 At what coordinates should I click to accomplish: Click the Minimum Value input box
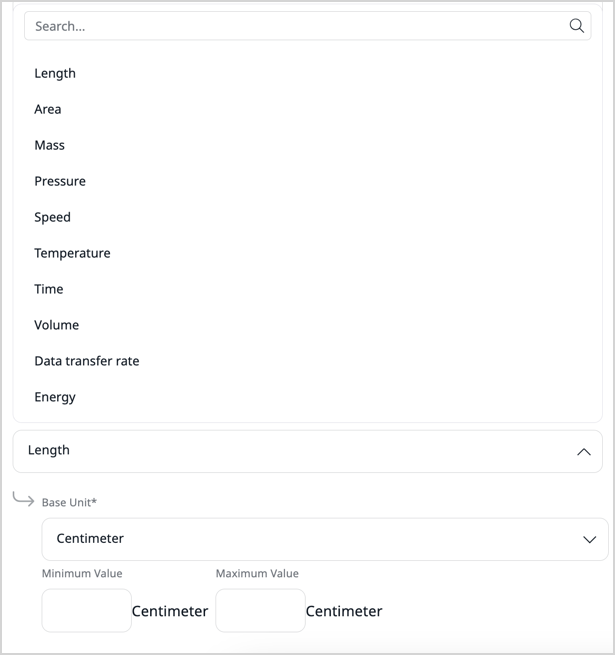(x=87, y=610)
